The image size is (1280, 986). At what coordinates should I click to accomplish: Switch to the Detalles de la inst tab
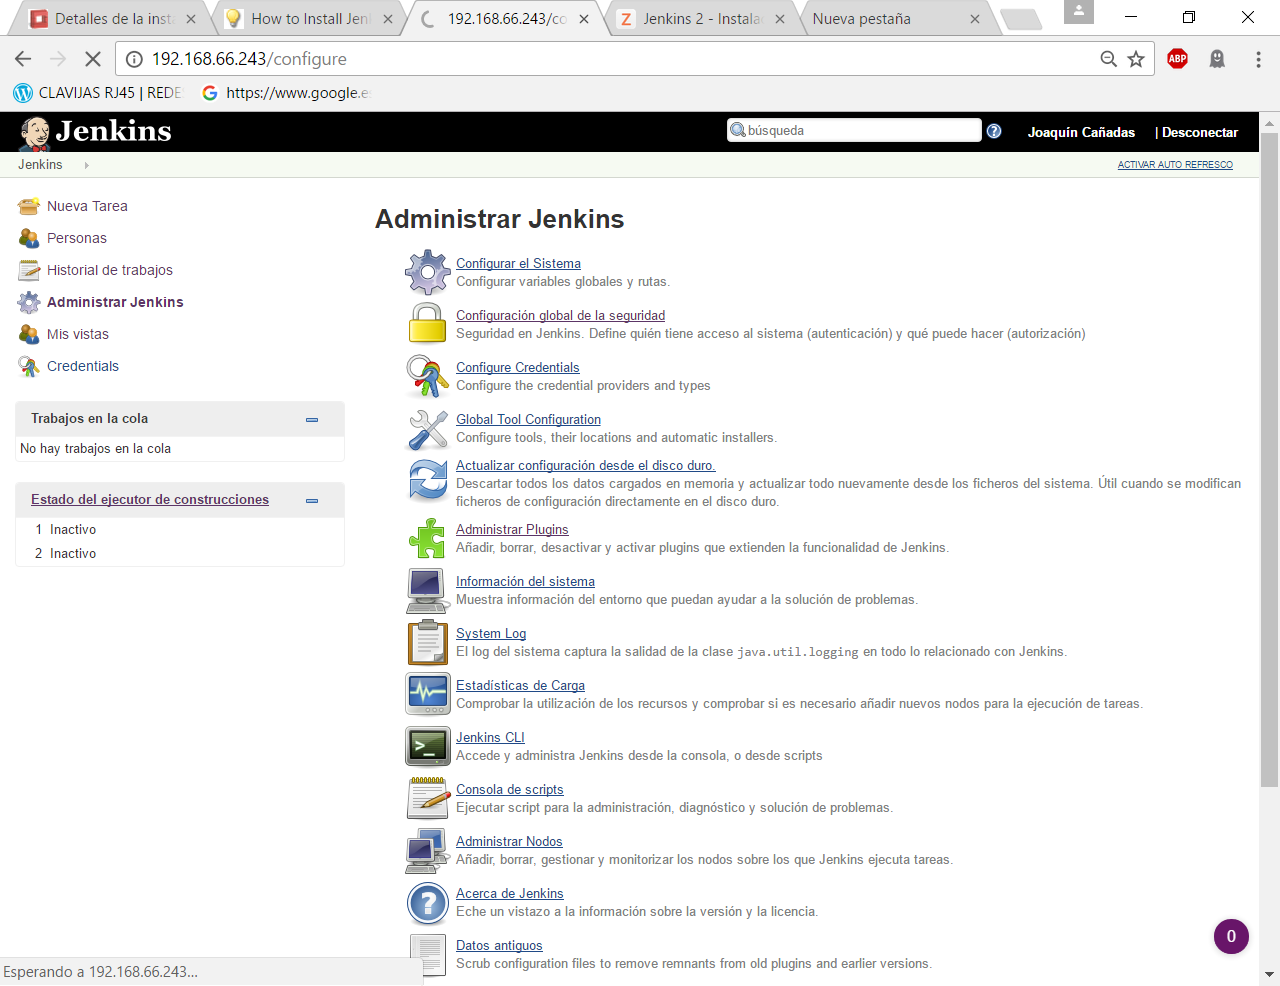112,19
